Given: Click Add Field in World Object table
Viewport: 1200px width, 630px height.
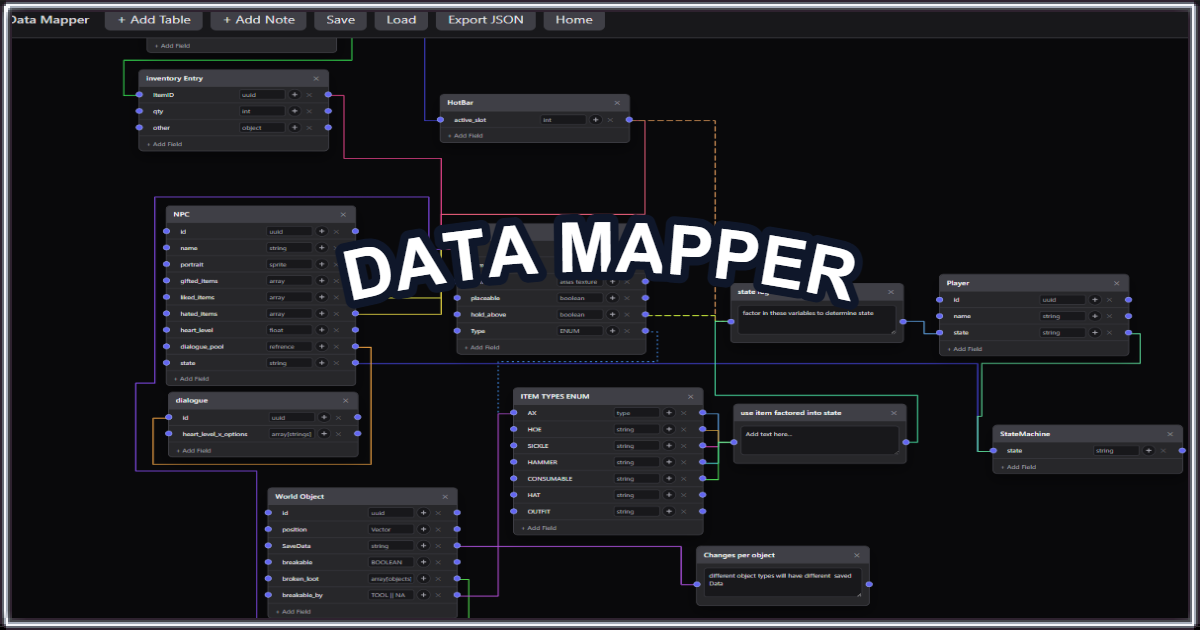Looking at the screenshot, I should [x=292, y=611].
